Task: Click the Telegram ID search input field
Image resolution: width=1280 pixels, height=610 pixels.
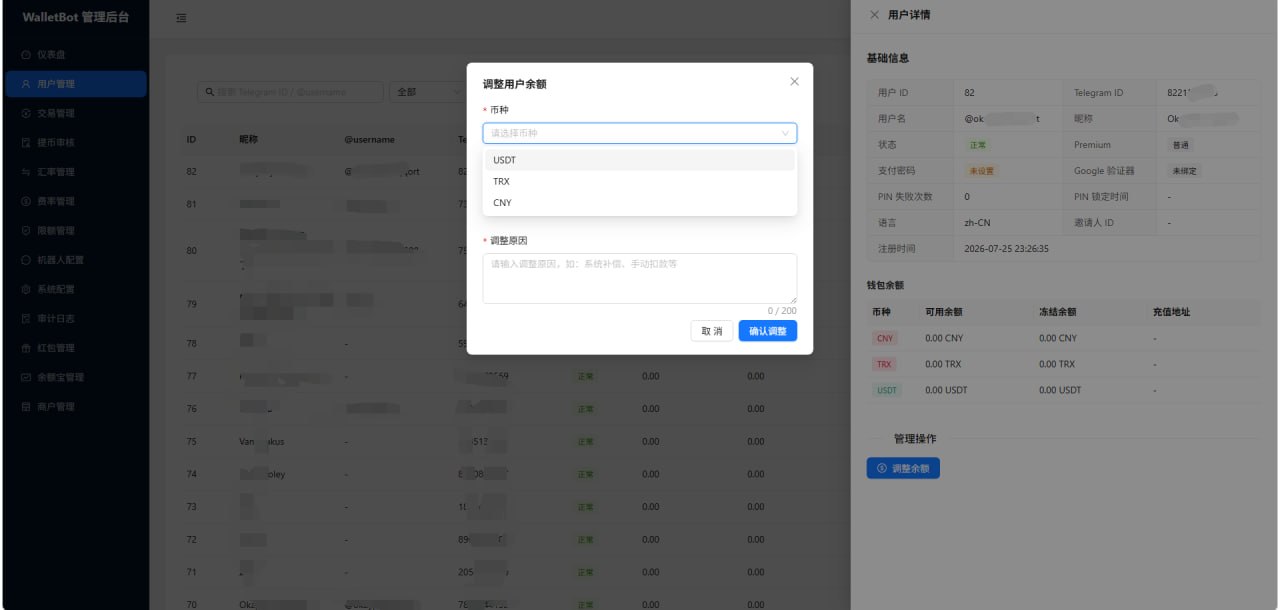Action: tap(290, 92)
